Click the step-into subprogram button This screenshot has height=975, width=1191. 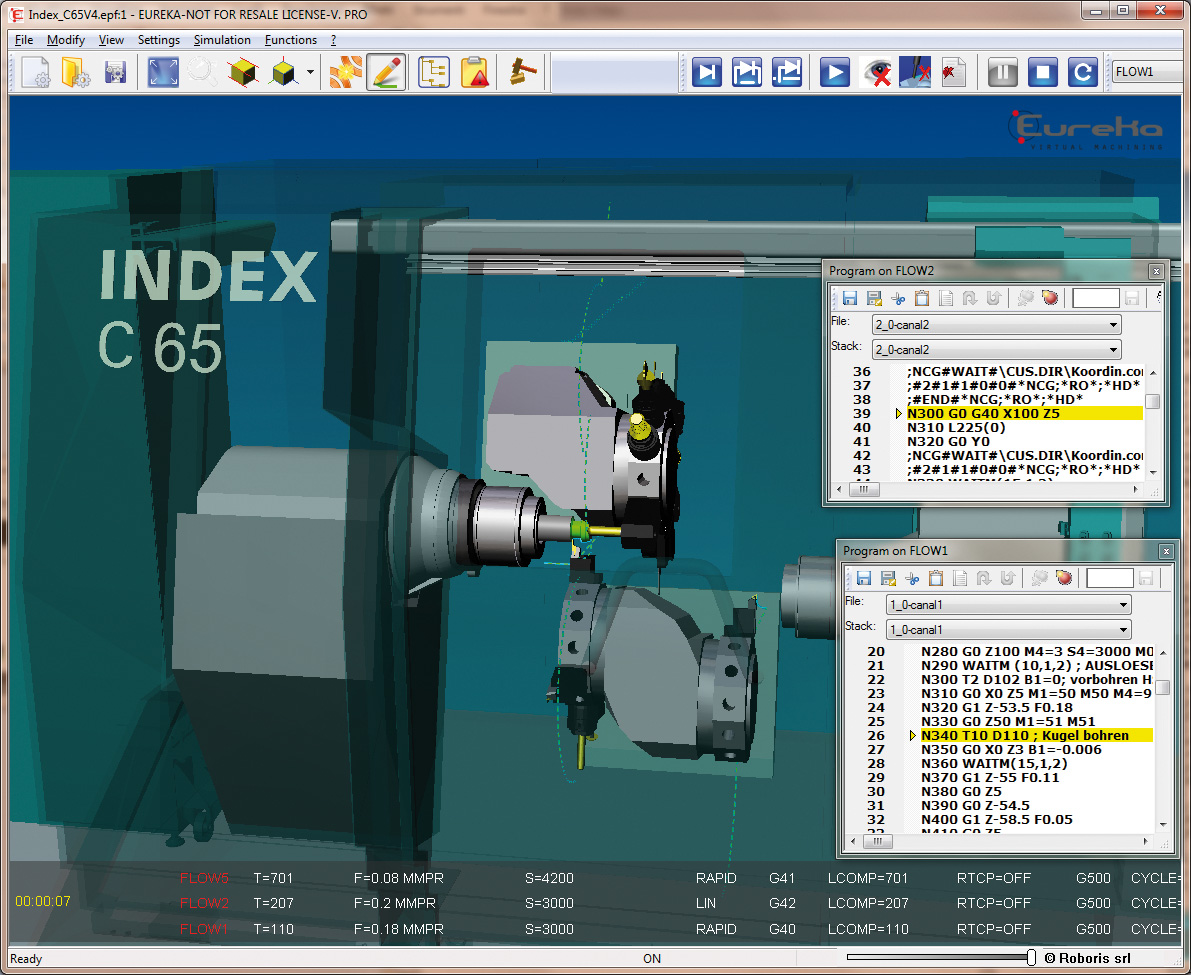787,73
